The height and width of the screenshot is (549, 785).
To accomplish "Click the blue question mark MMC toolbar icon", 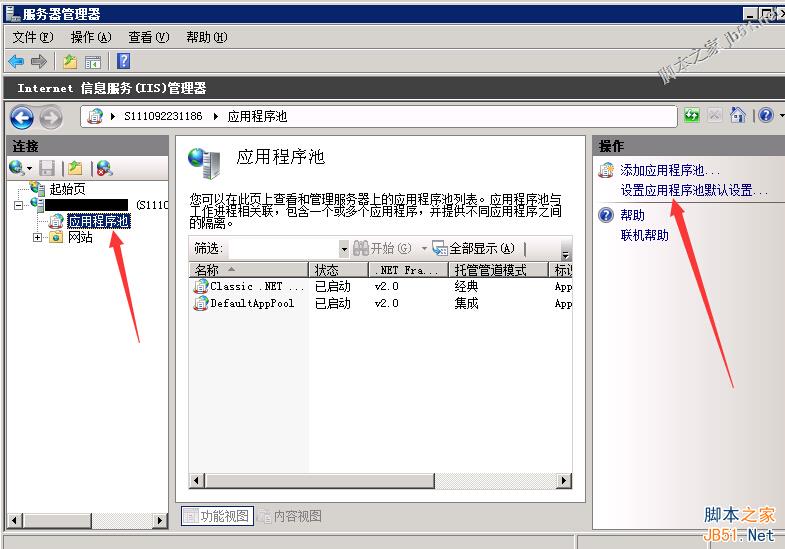I will pos(123,62).
